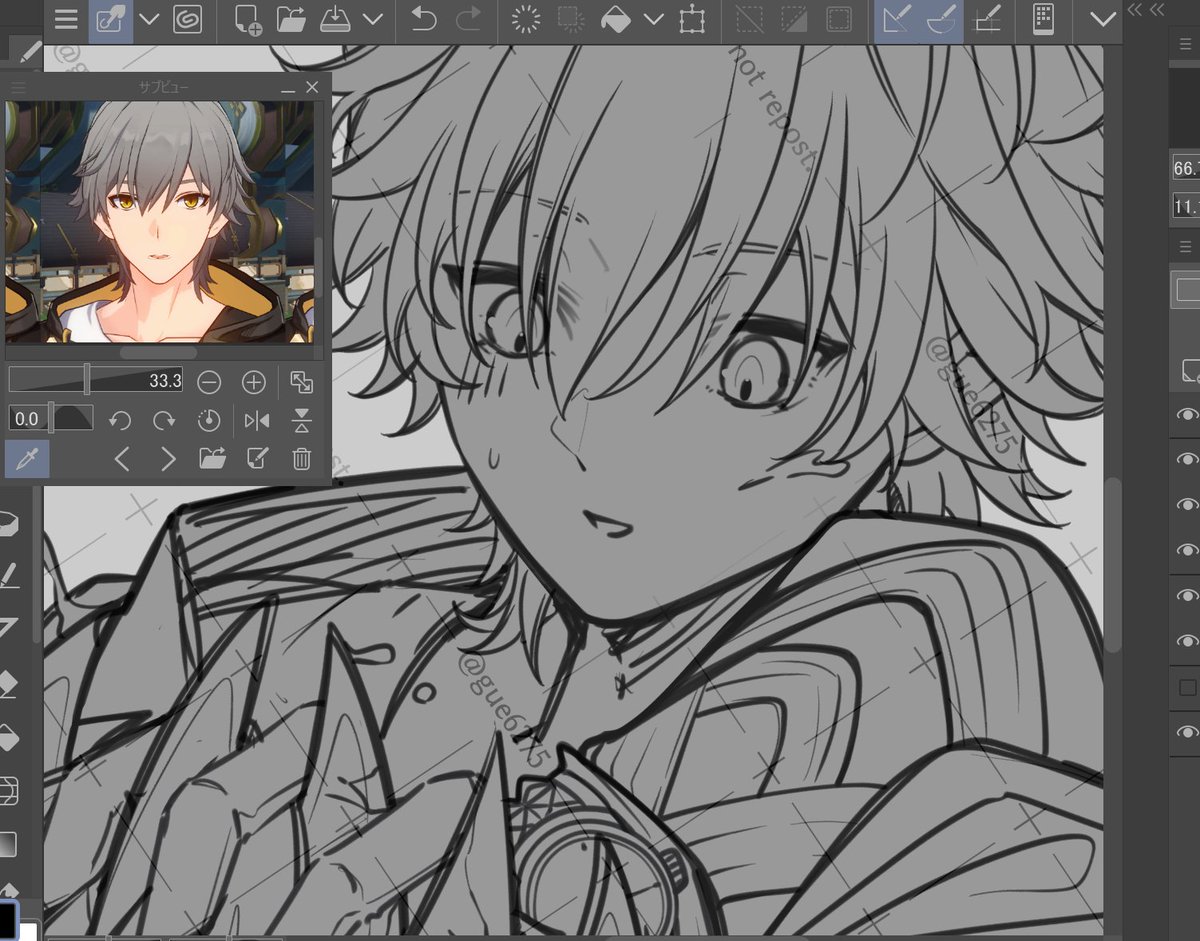Collapse the palette dock with the first double-arrow
1200x941 pixels.
pyautogui.click(x=1134, y=9)
